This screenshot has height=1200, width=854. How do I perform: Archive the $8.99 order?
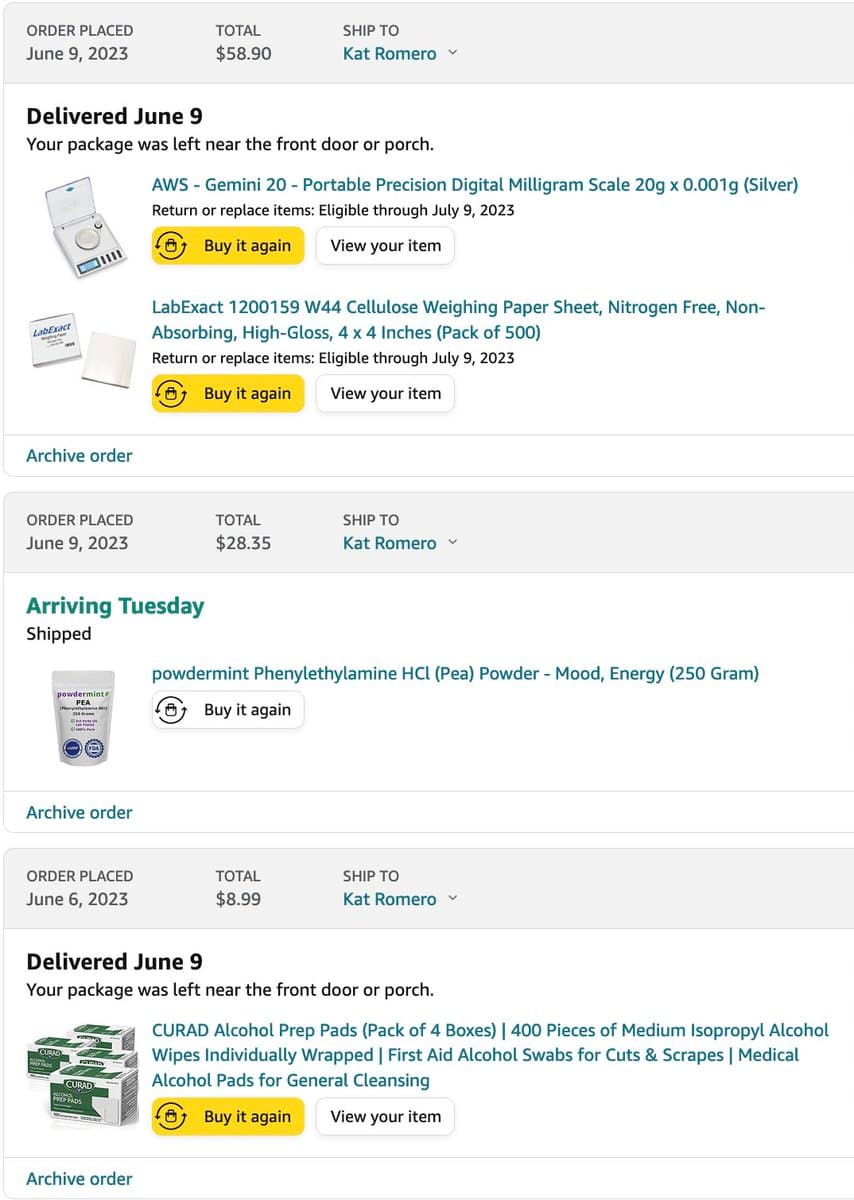pyautogui.click(x=79, y=1179)
